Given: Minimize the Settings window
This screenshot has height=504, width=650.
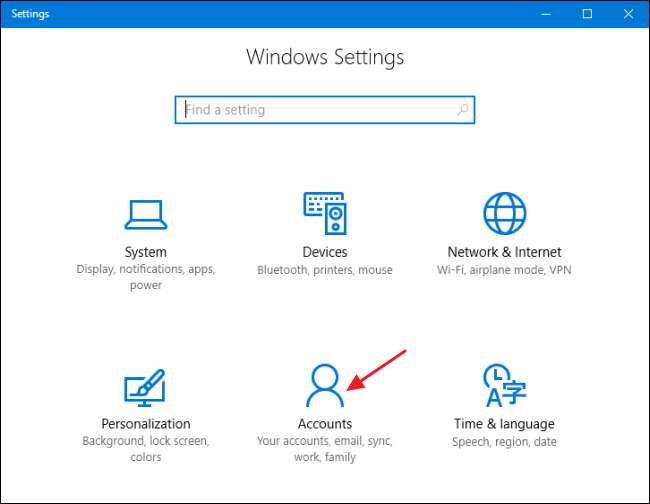Looking at the screenshot, I should click(546, 14).
